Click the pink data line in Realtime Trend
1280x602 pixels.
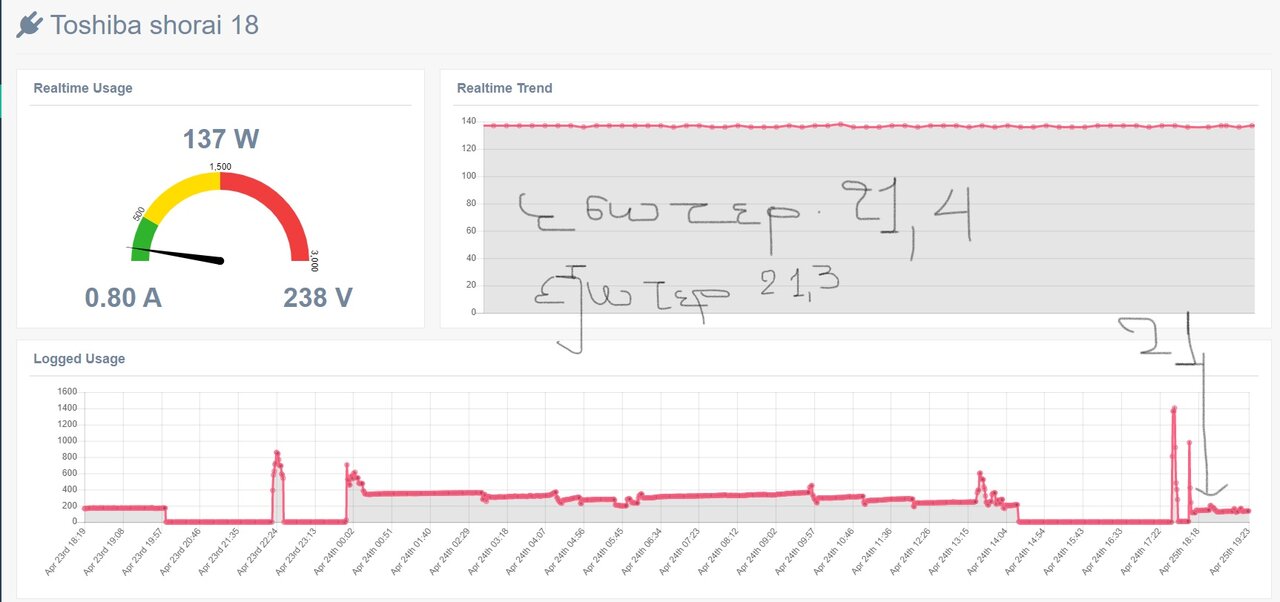click(868, 126)
